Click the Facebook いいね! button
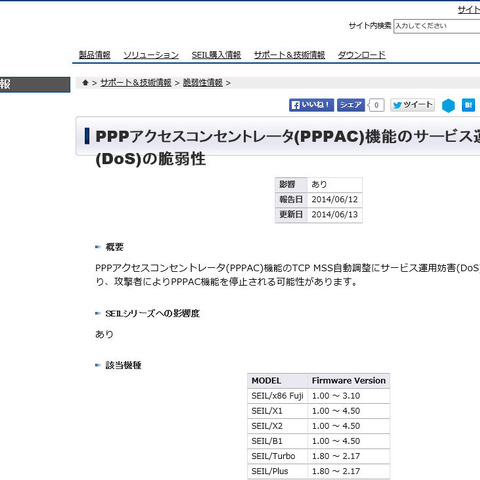The height and width of the screenshot is (480, 480). (x=311, y=105)
